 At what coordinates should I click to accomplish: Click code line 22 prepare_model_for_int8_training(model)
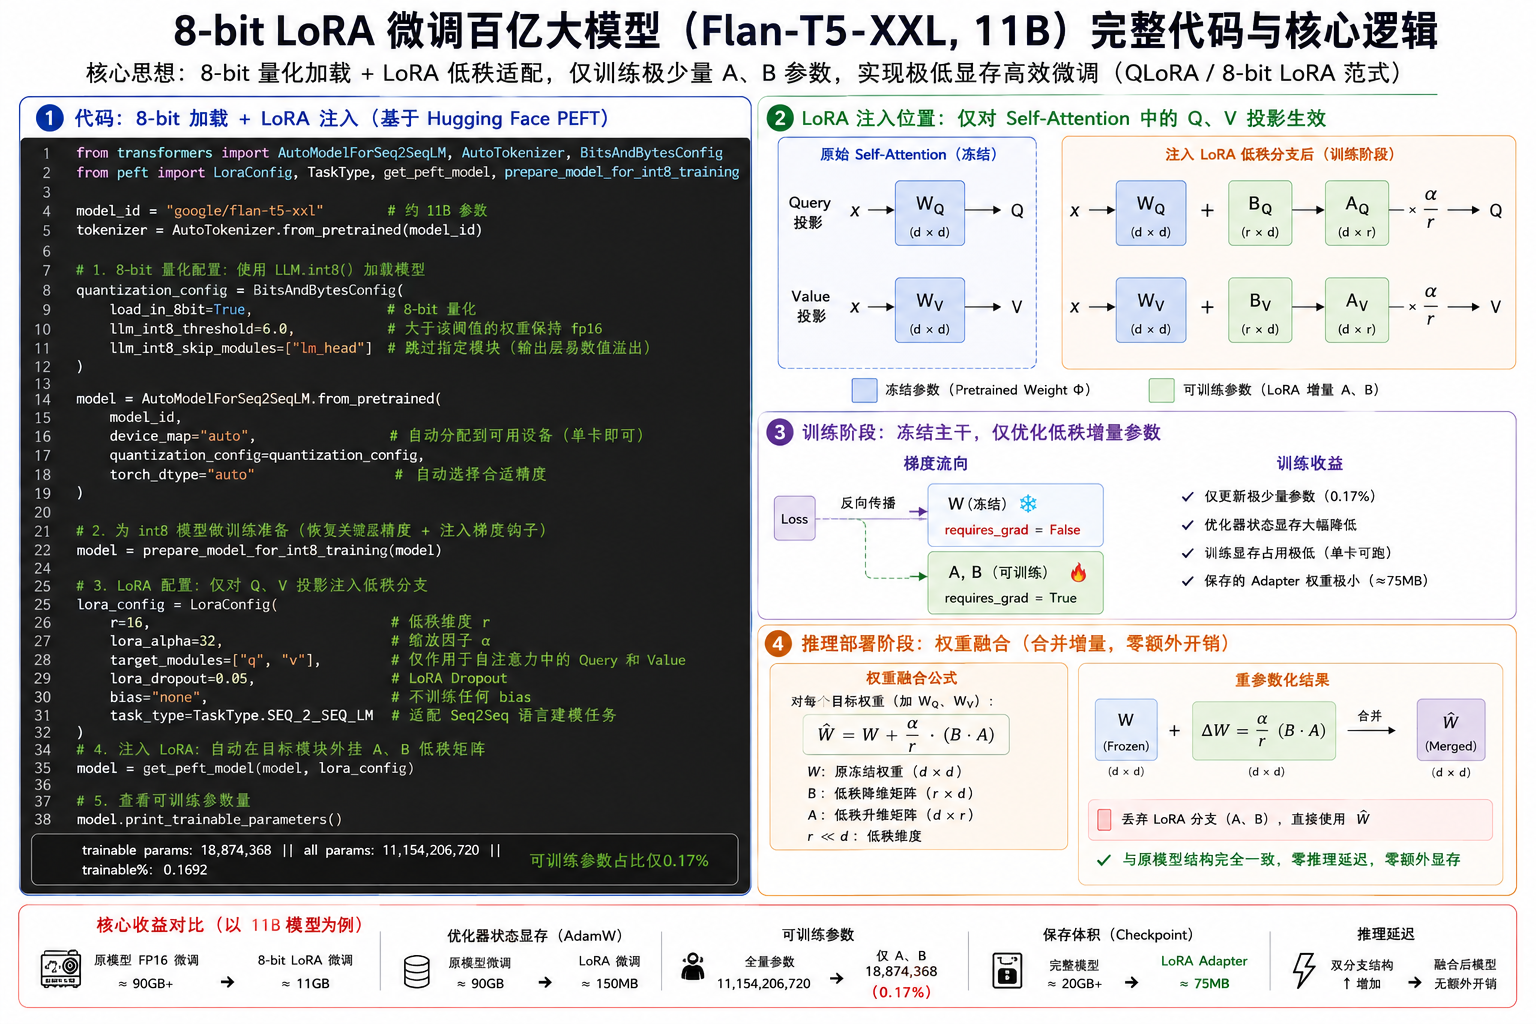[259, 550]
